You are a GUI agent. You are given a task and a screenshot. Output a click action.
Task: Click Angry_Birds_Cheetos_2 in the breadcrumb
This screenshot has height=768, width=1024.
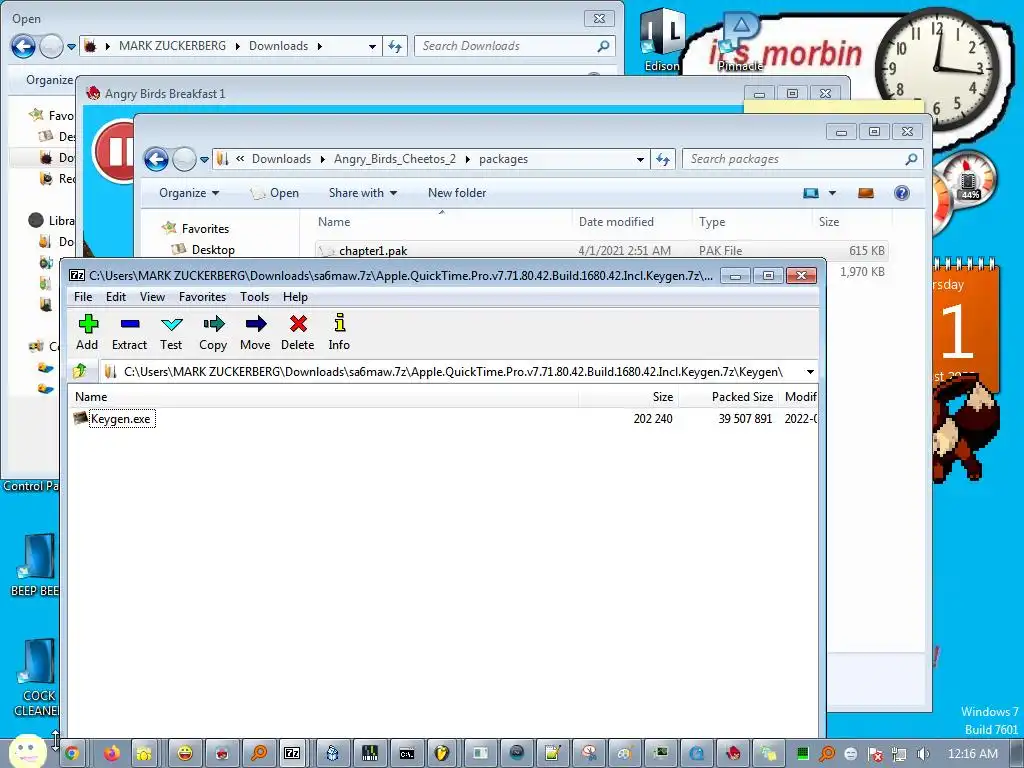pyautogui.click(x=394, y=159)
